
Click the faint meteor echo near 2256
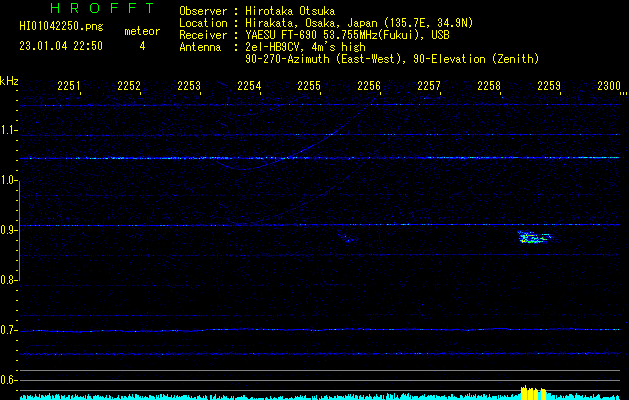pyautogui.click(x=348, y=238)
